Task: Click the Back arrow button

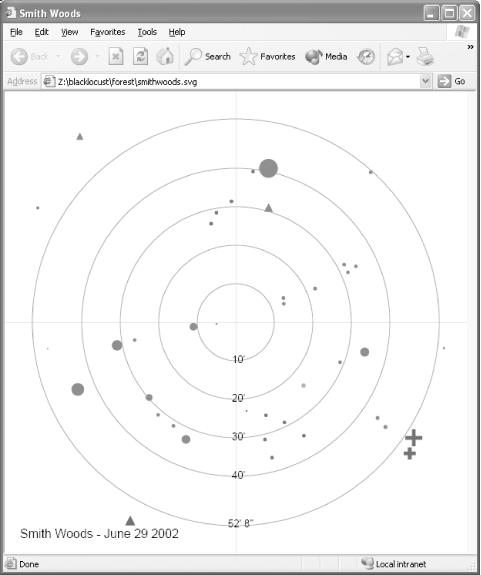Action: point(19,57)
